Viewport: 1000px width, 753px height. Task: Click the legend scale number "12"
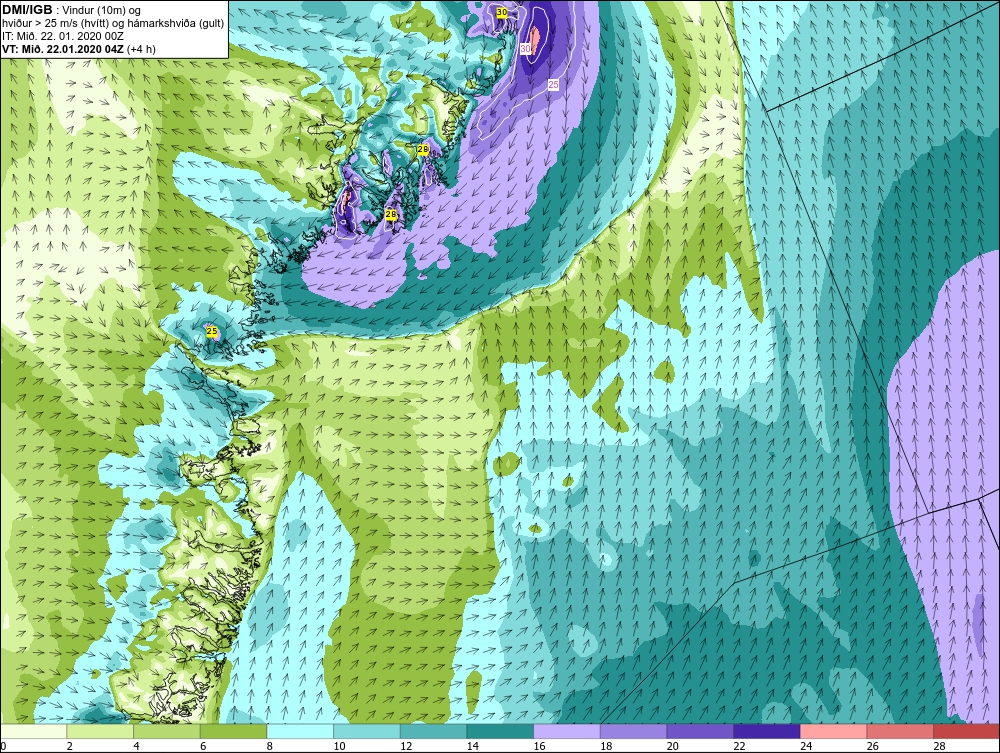[x=406, y=746]
